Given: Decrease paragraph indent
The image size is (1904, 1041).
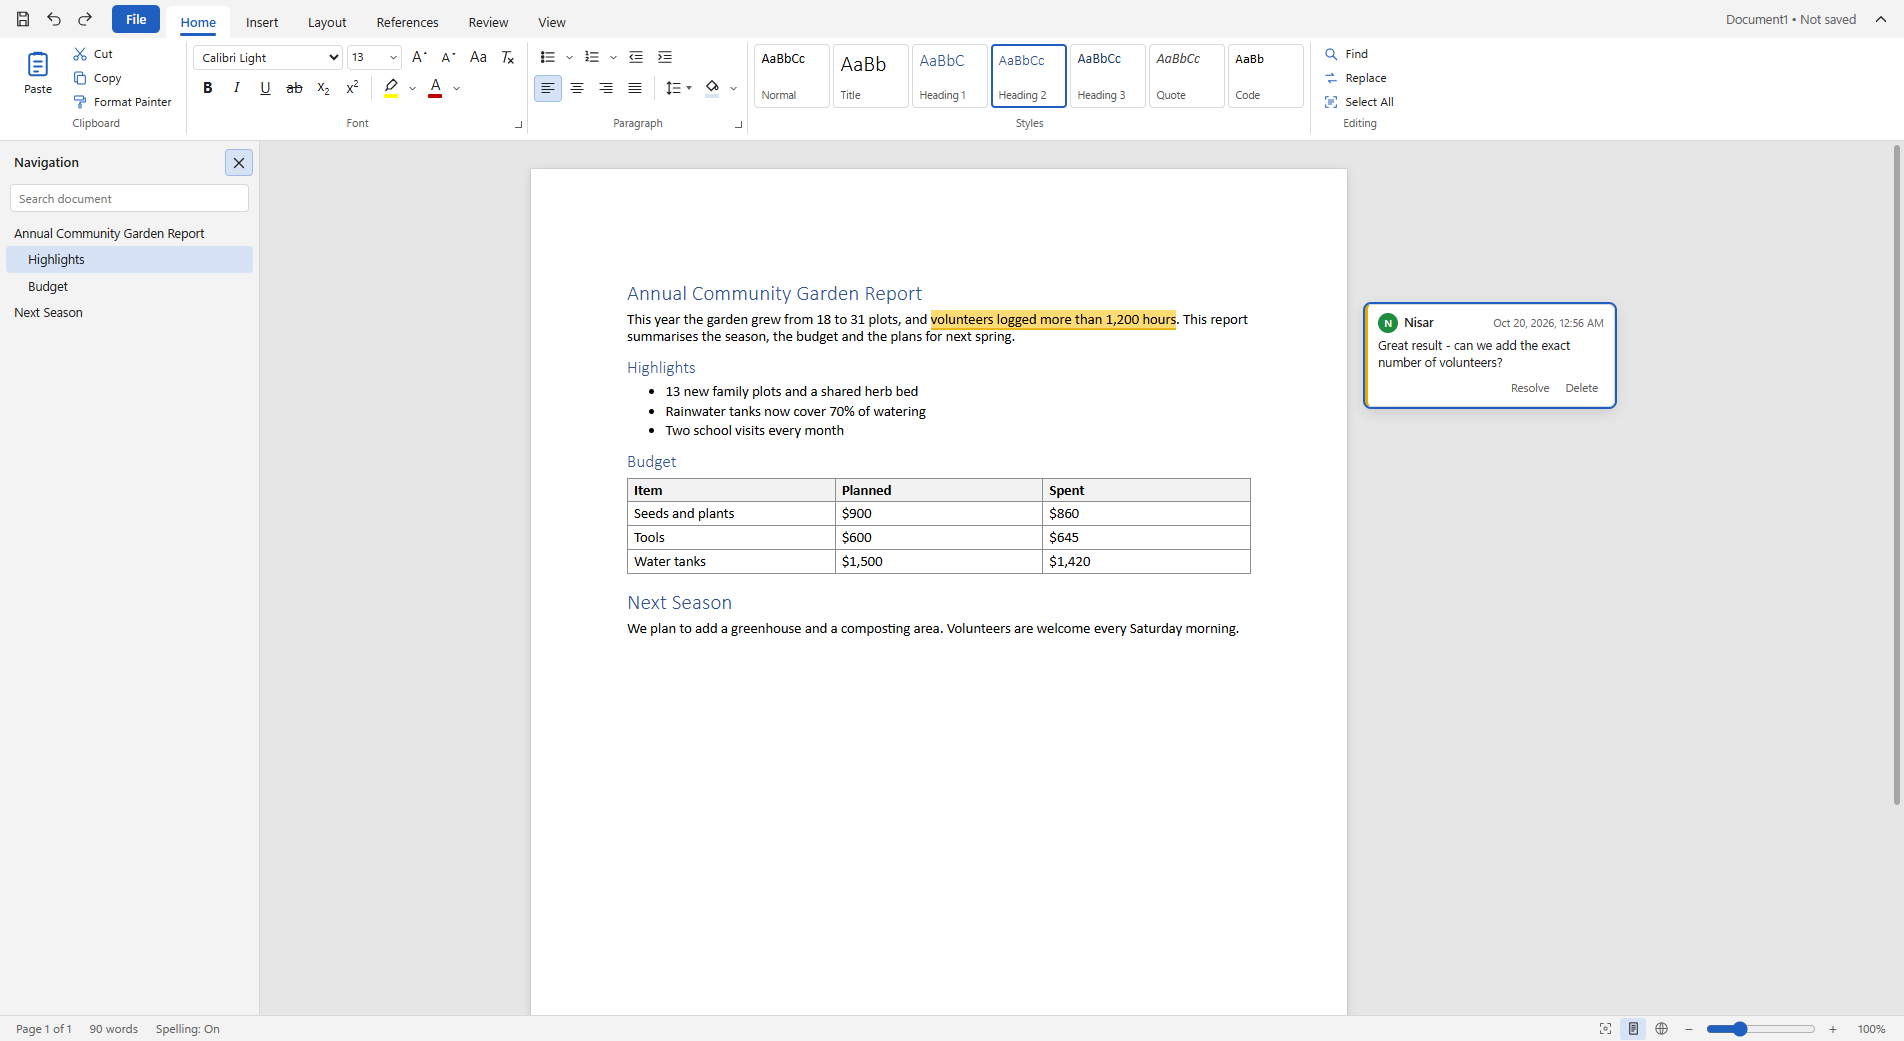Looking at the screenshot, I should point(636,57).
